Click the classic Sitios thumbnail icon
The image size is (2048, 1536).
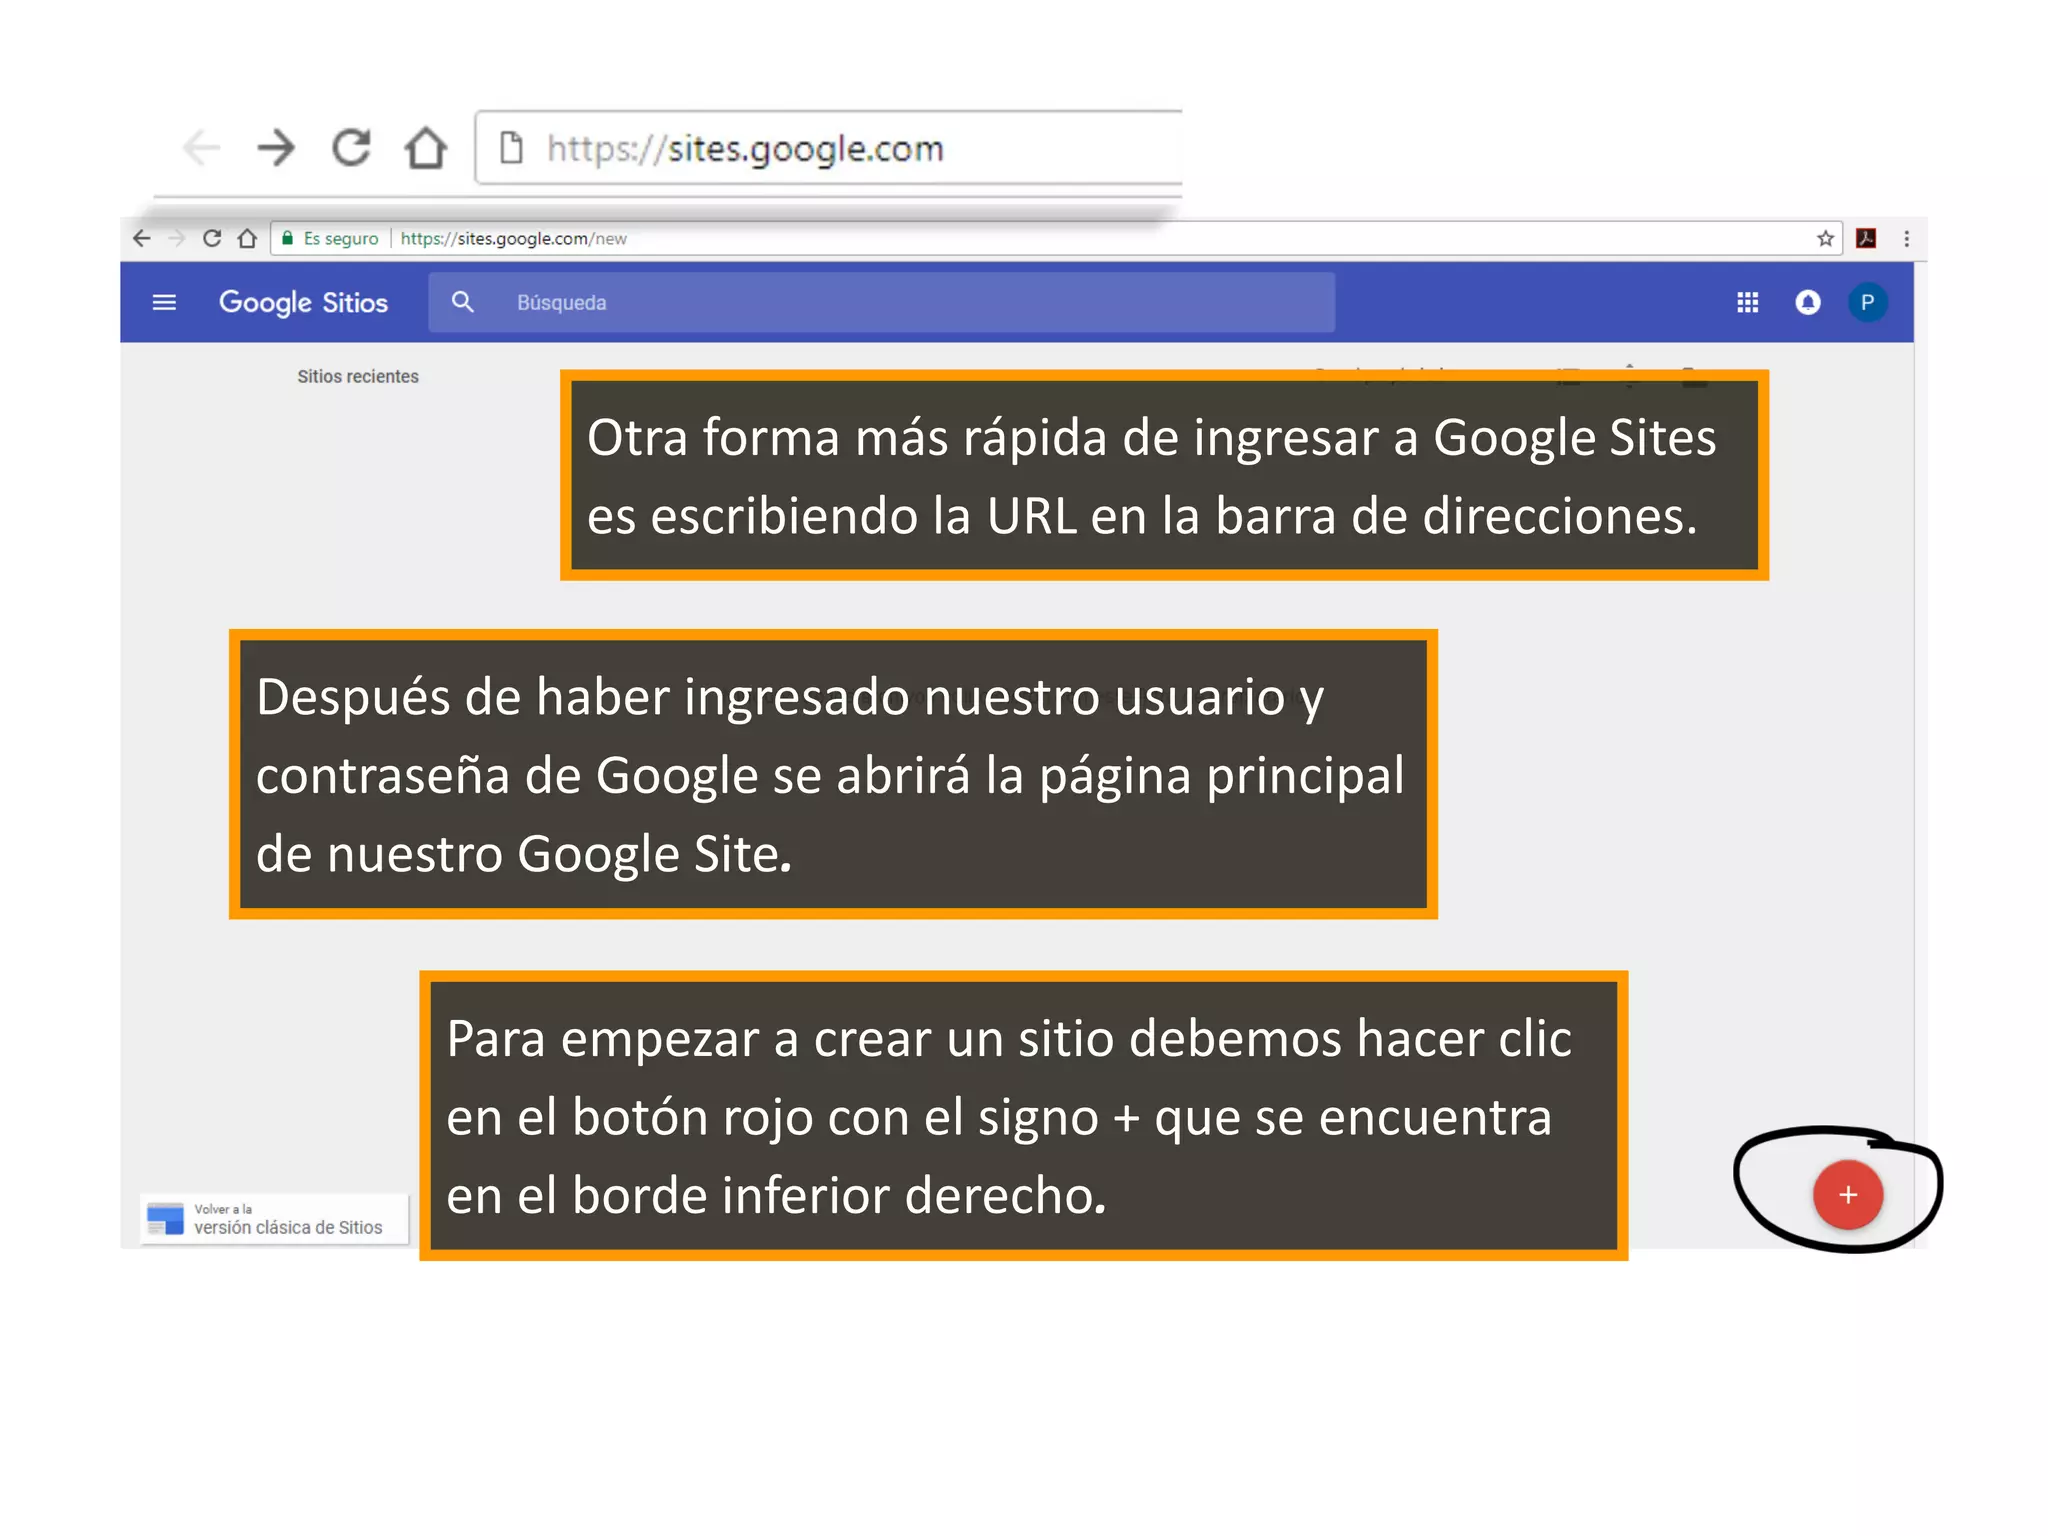coord(165,1219)
